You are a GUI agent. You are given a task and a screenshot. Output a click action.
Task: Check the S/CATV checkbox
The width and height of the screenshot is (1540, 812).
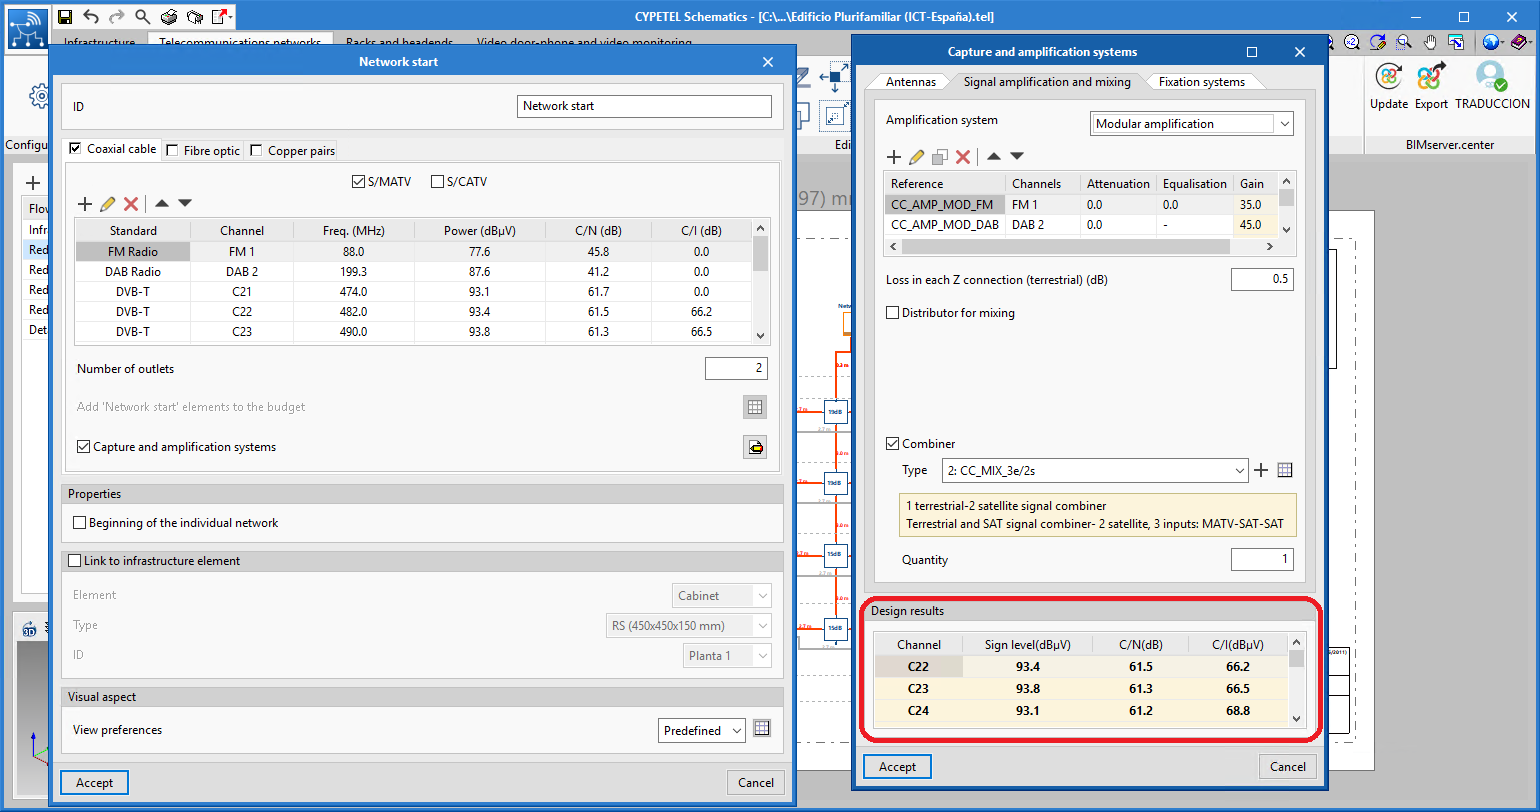[x=437, y=182]
